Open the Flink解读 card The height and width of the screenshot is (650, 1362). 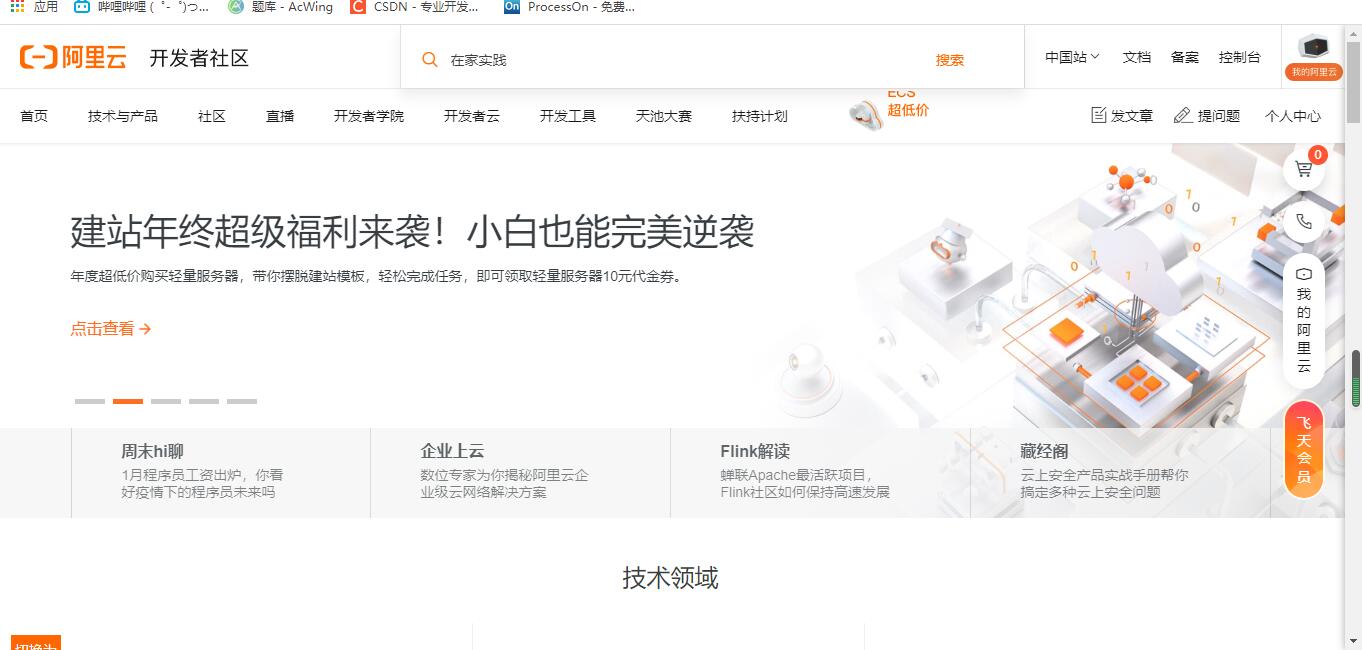pos(820,472)
